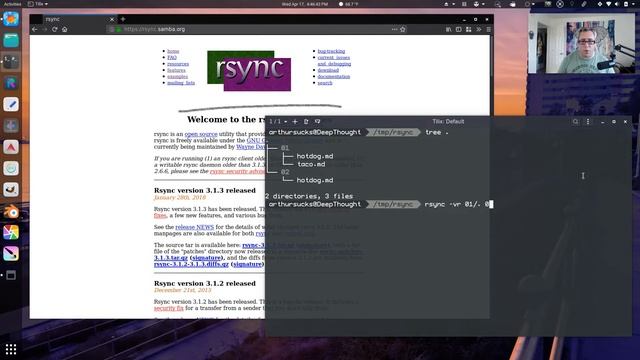This screenshot has height=360, width=640.
Task: Download the rsync-3.1.2-3.1.3.diffs.gz file link
Action: 191,264
